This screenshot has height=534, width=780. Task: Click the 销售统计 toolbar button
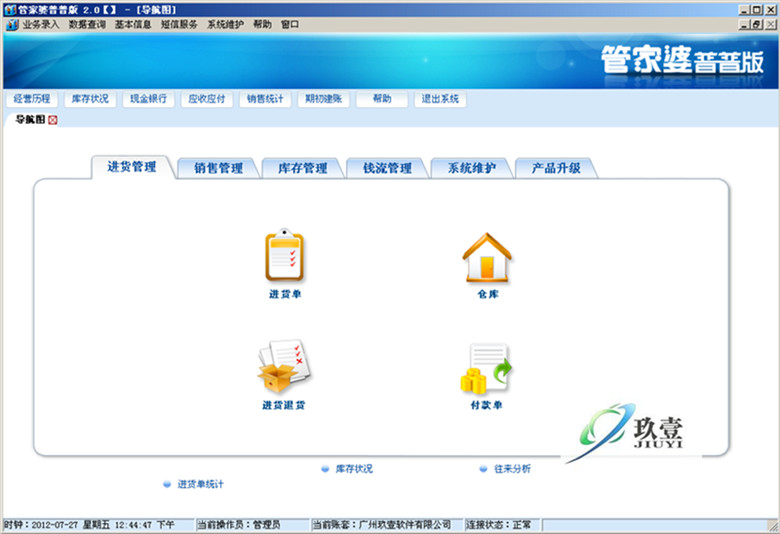click(x=265, y=99)
